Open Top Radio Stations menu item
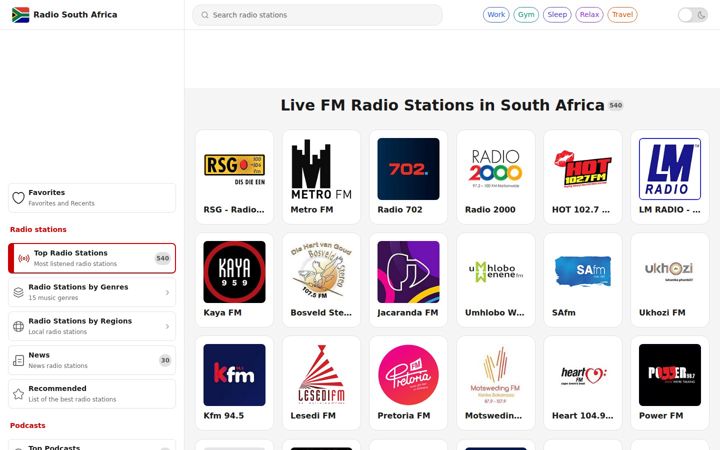The width and height of the screenshot is (720, 450). coord(92,258)
